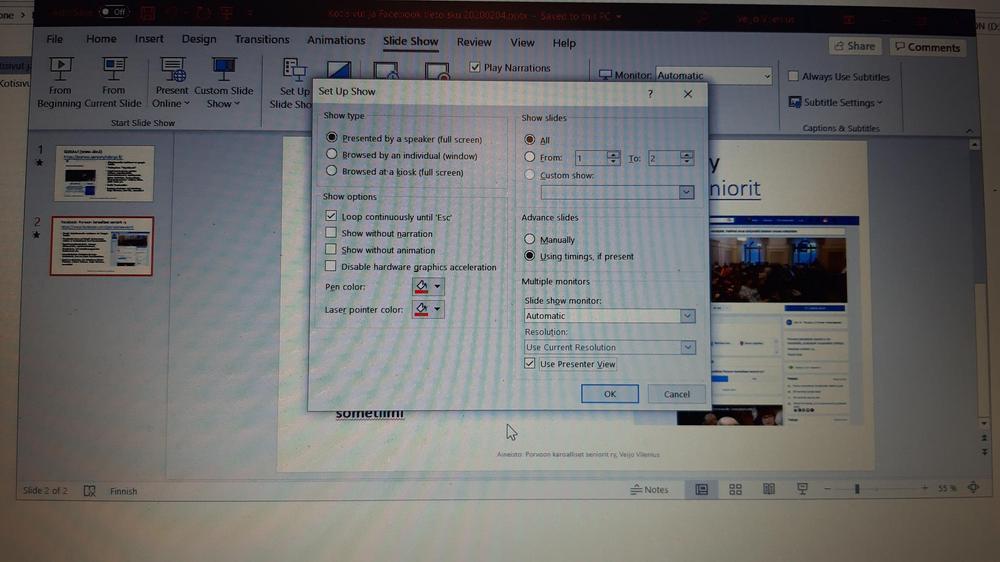Open the Custom Slide Show ribbon button
Viewport: 1000px width, 562px height.
coord(224,70)
